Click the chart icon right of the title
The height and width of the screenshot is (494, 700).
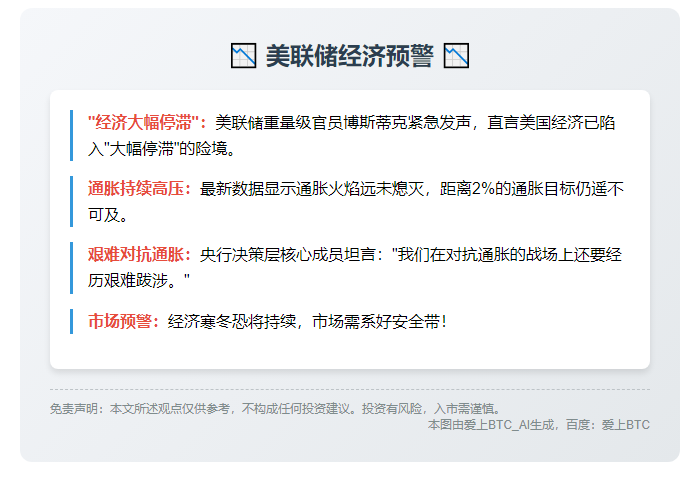click(x=456, y=56)
